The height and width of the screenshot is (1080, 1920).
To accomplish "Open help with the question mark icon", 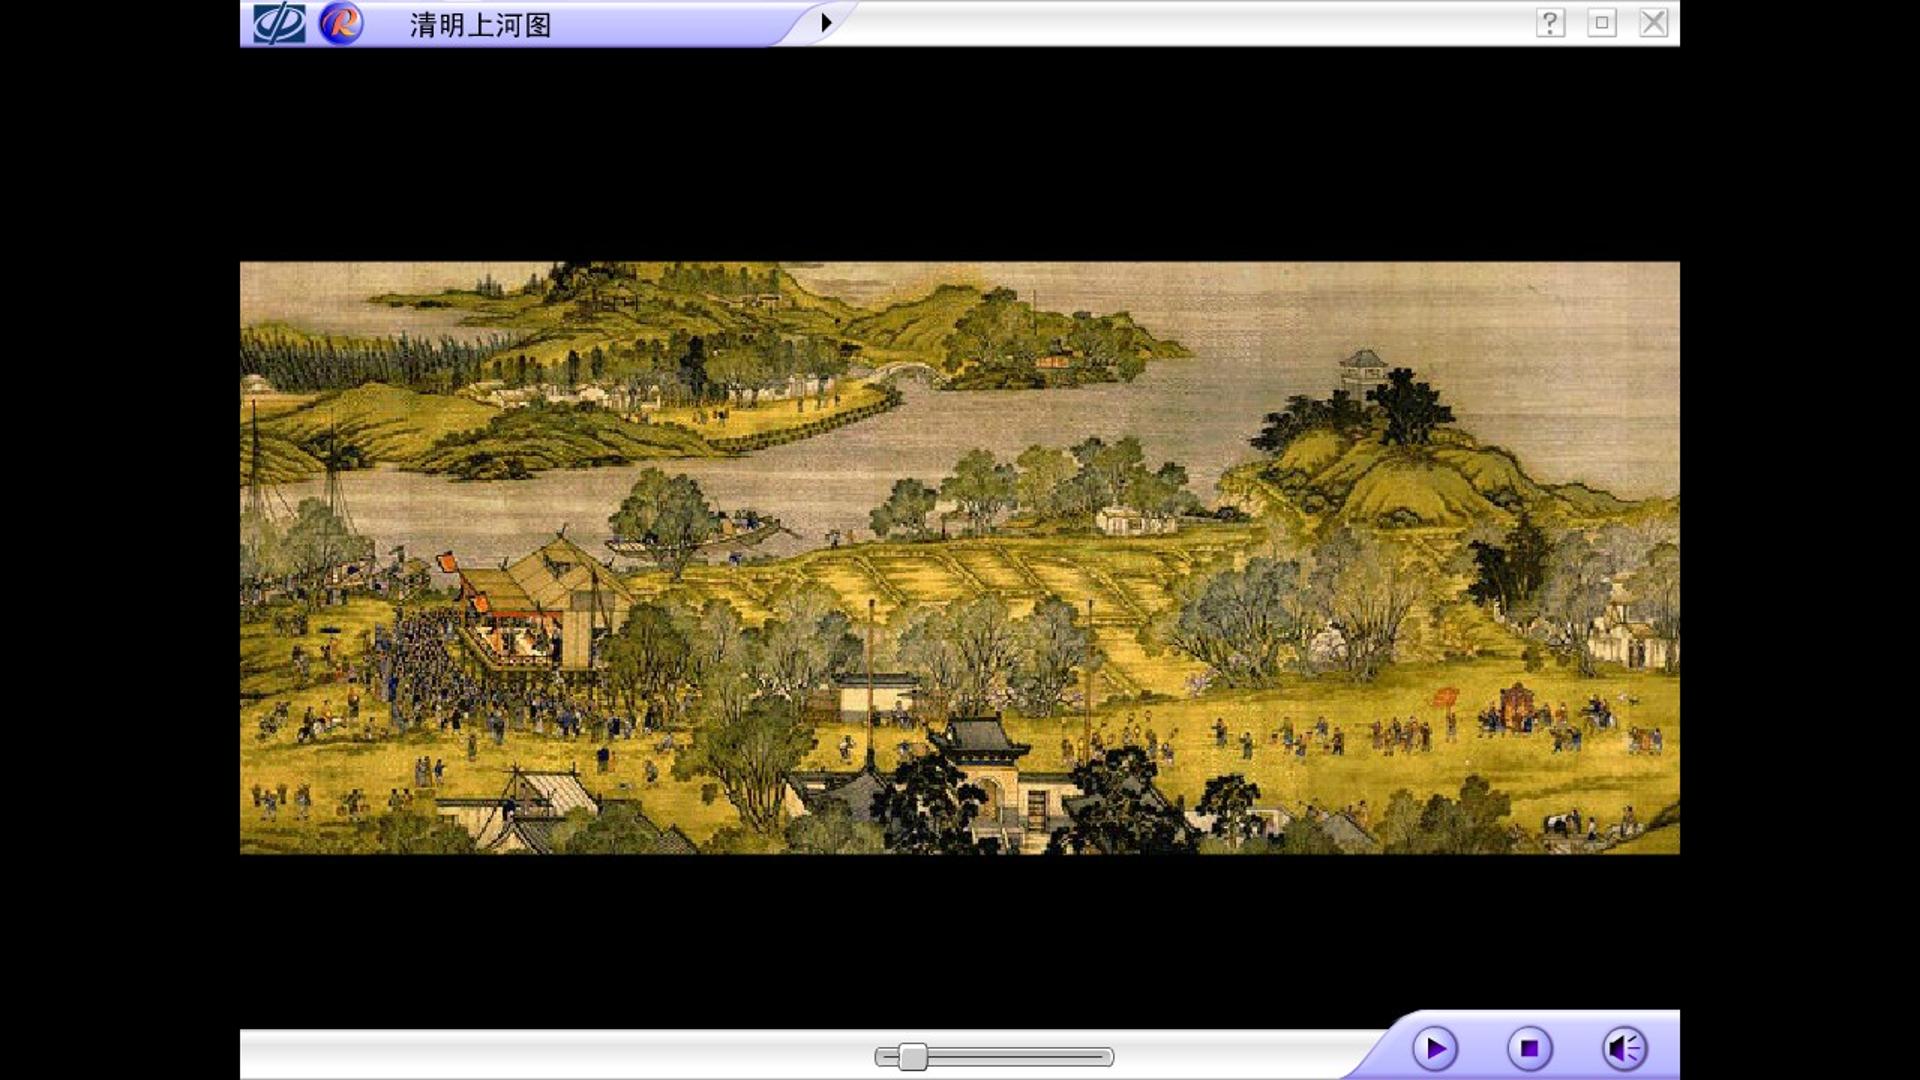I will (x=1550, y=23).
